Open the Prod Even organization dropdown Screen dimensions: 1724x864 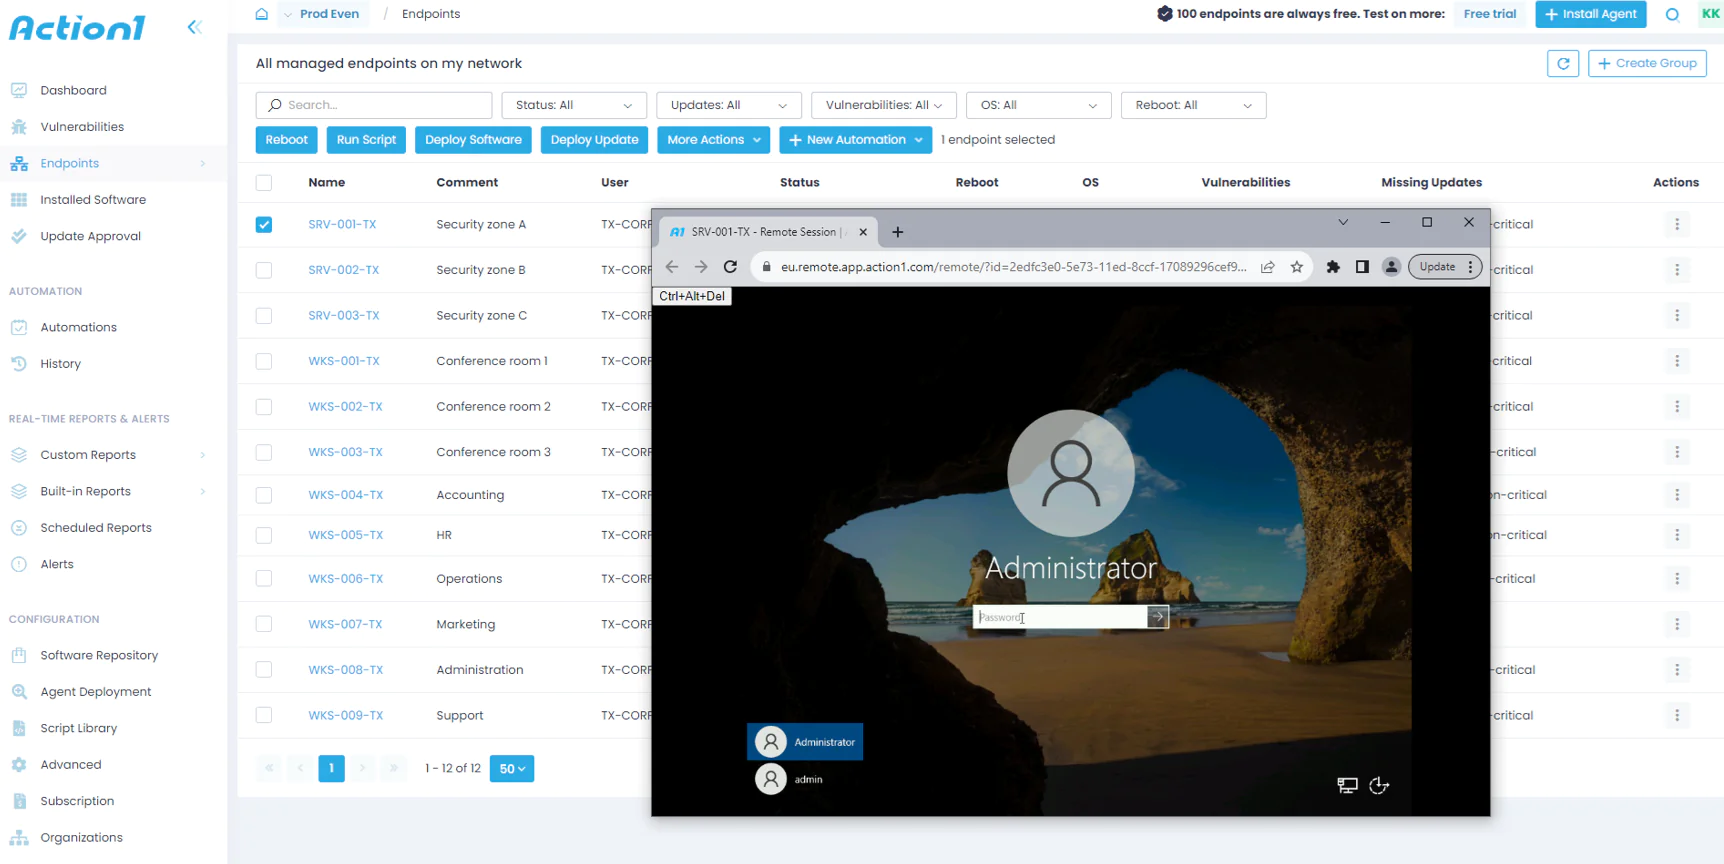click(322, 14)
